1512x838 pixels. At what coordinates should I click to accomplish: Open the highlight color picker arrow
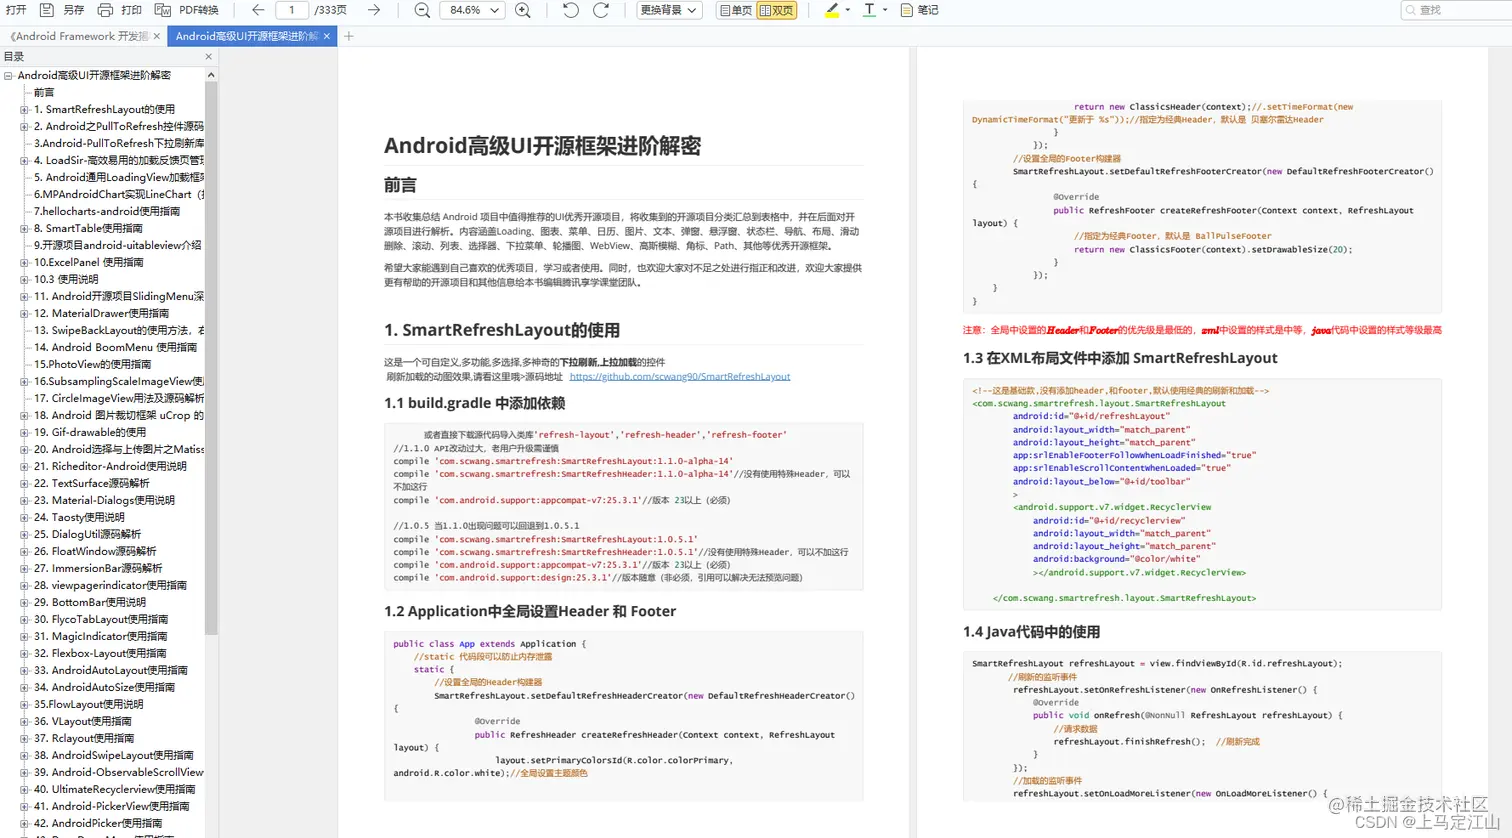[848, 10]
